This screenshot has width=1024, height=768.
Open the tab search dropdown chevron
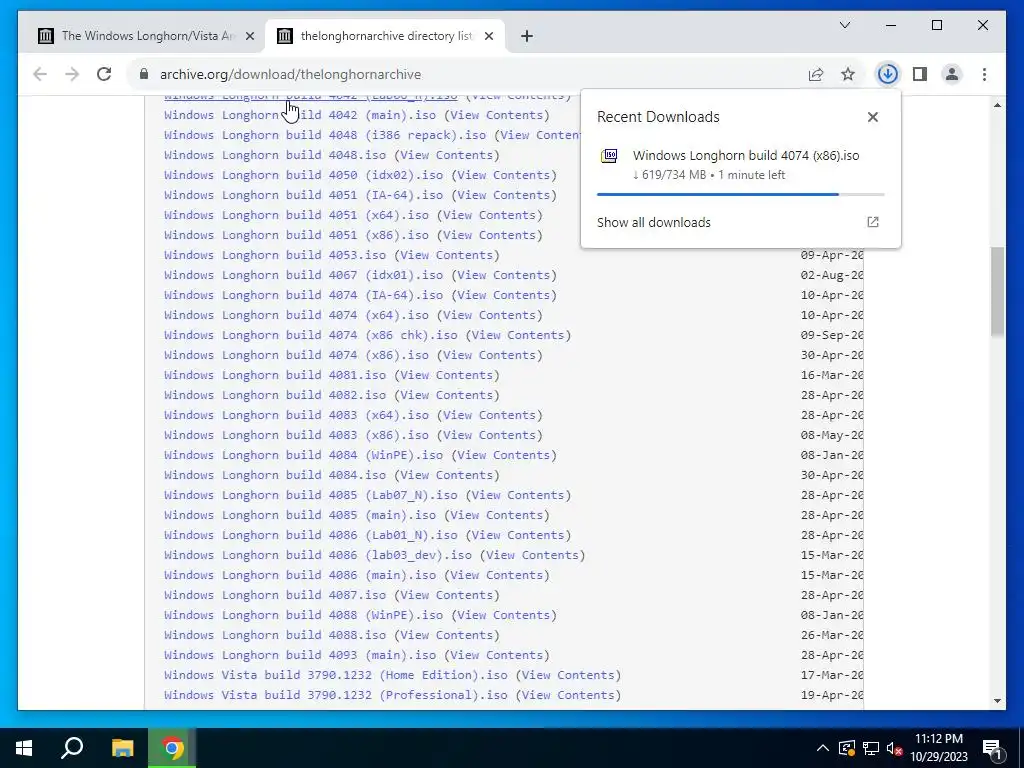[x=844, y=25]
